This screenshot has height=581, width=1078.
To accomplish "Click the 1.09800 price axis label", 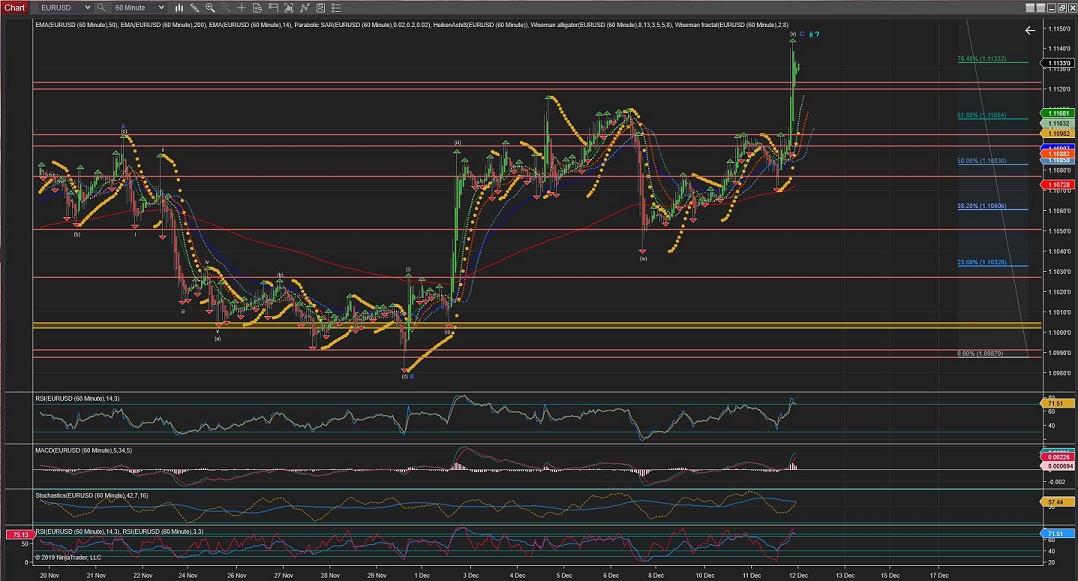I will point(1059,373).
